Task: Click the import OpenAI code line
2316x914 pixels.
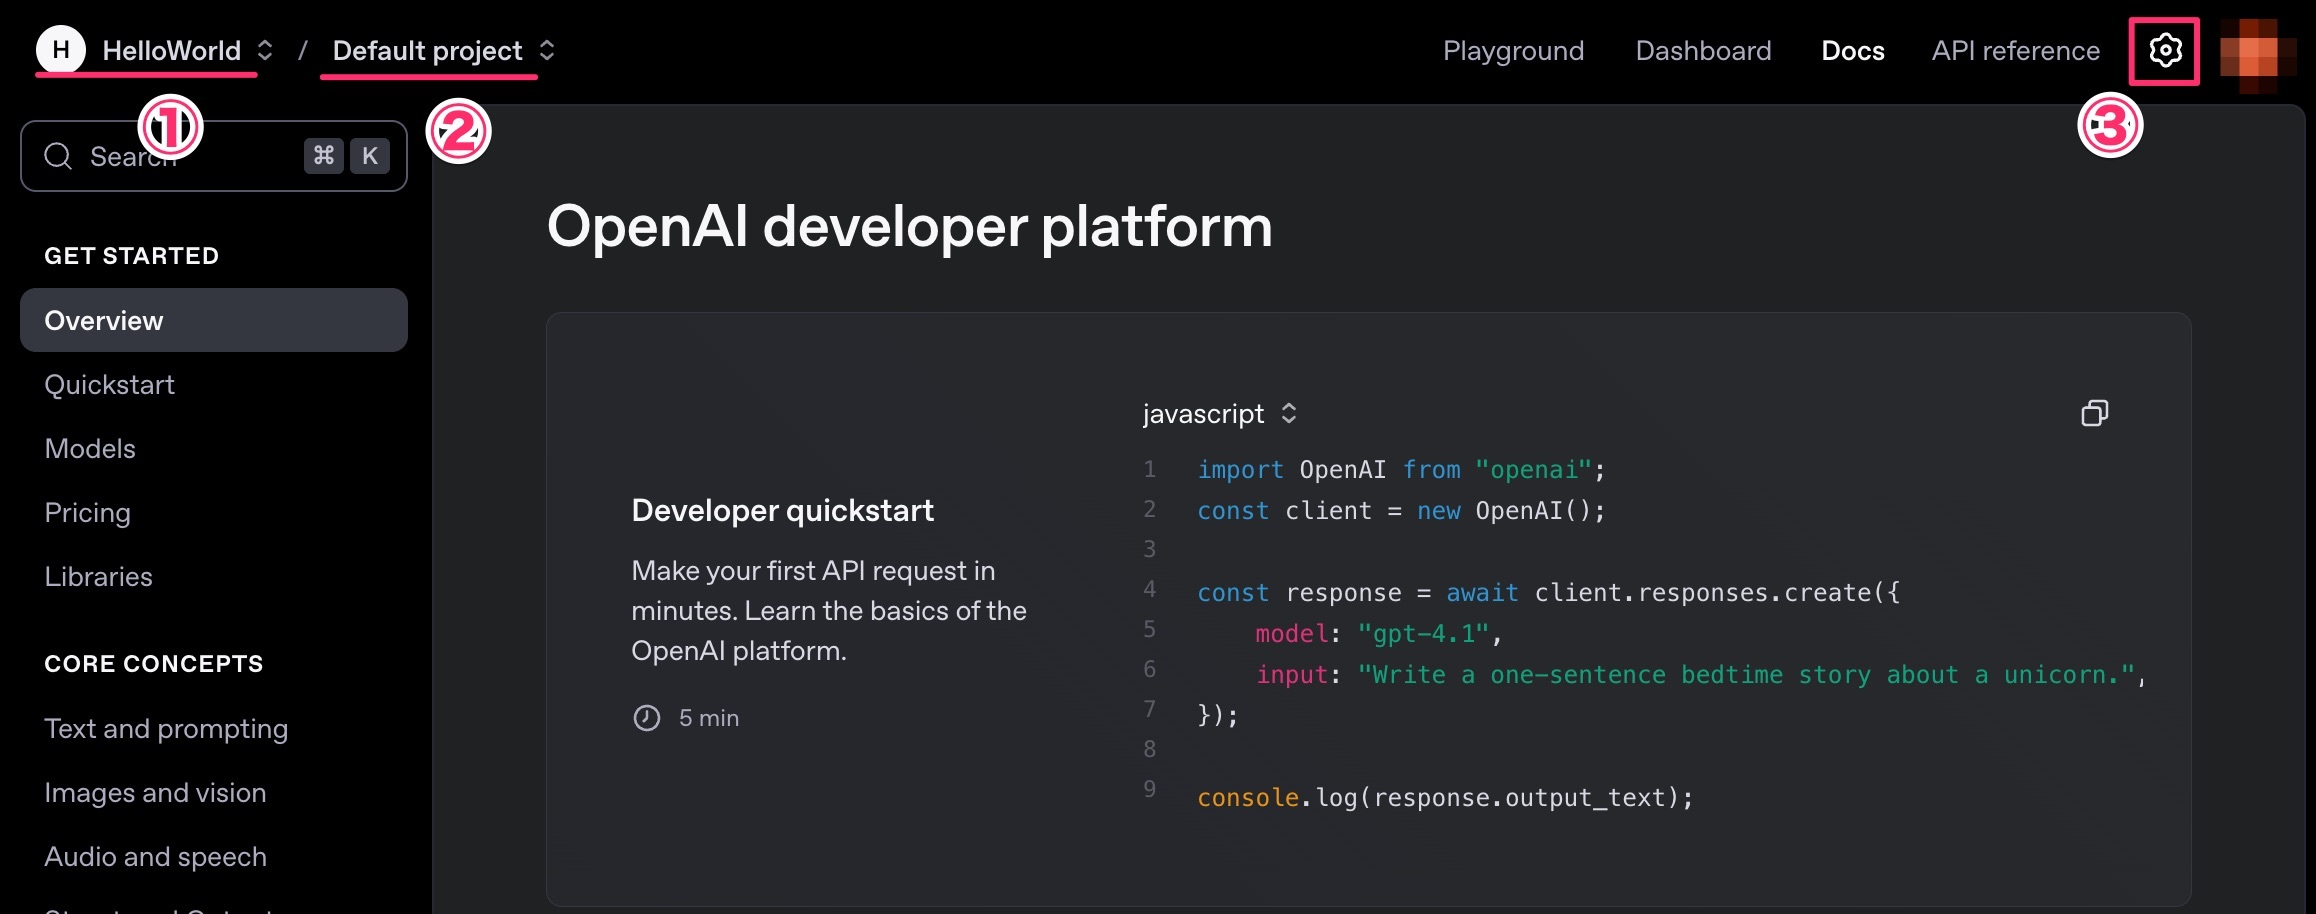Action: pyautogui.click(x=1401, y=469)
